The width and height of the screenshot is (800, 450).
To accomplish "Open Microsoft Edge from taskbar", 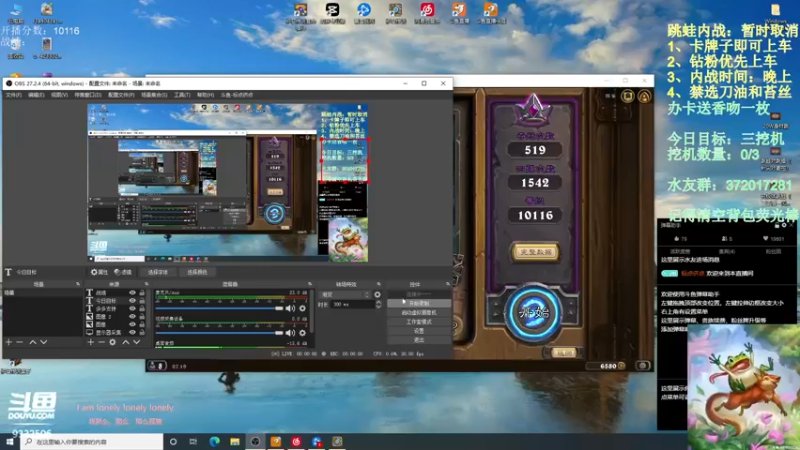I will click(x=214, y=441).
